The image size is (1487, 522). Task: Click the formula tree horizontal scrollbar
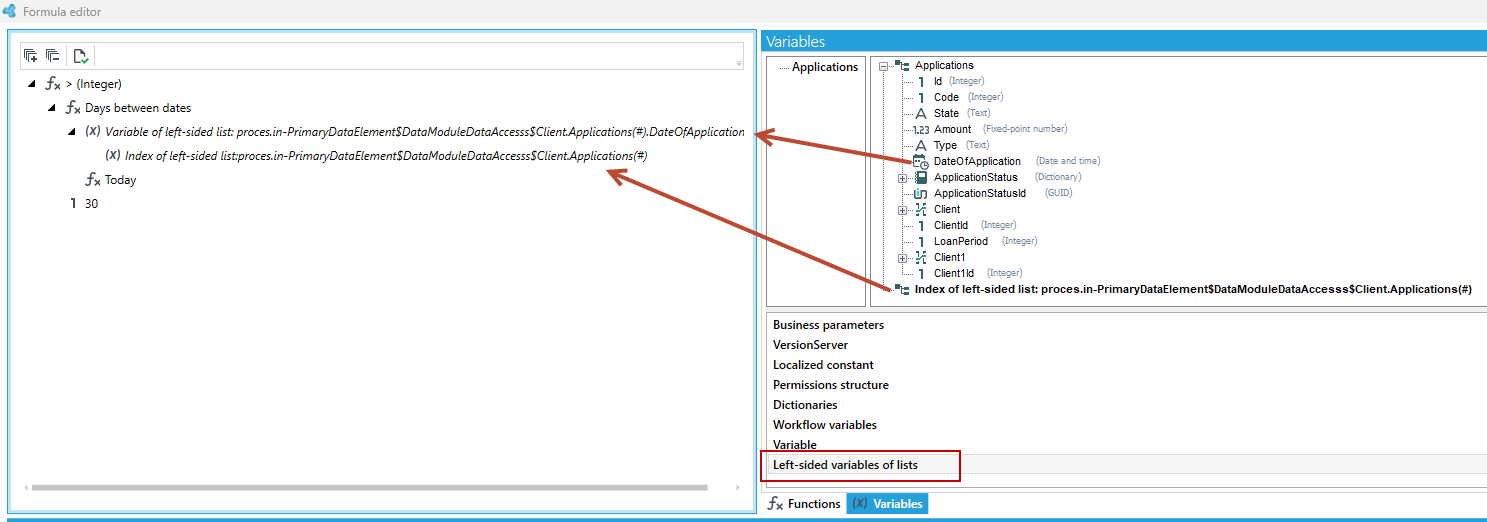click(369, 488)
